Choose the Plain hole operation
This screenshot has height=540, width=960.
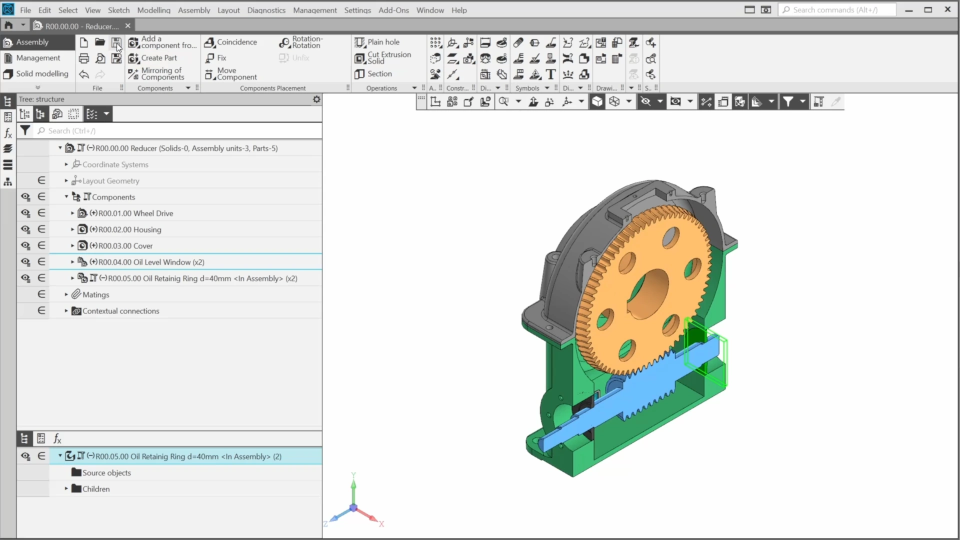coord(382,42)
